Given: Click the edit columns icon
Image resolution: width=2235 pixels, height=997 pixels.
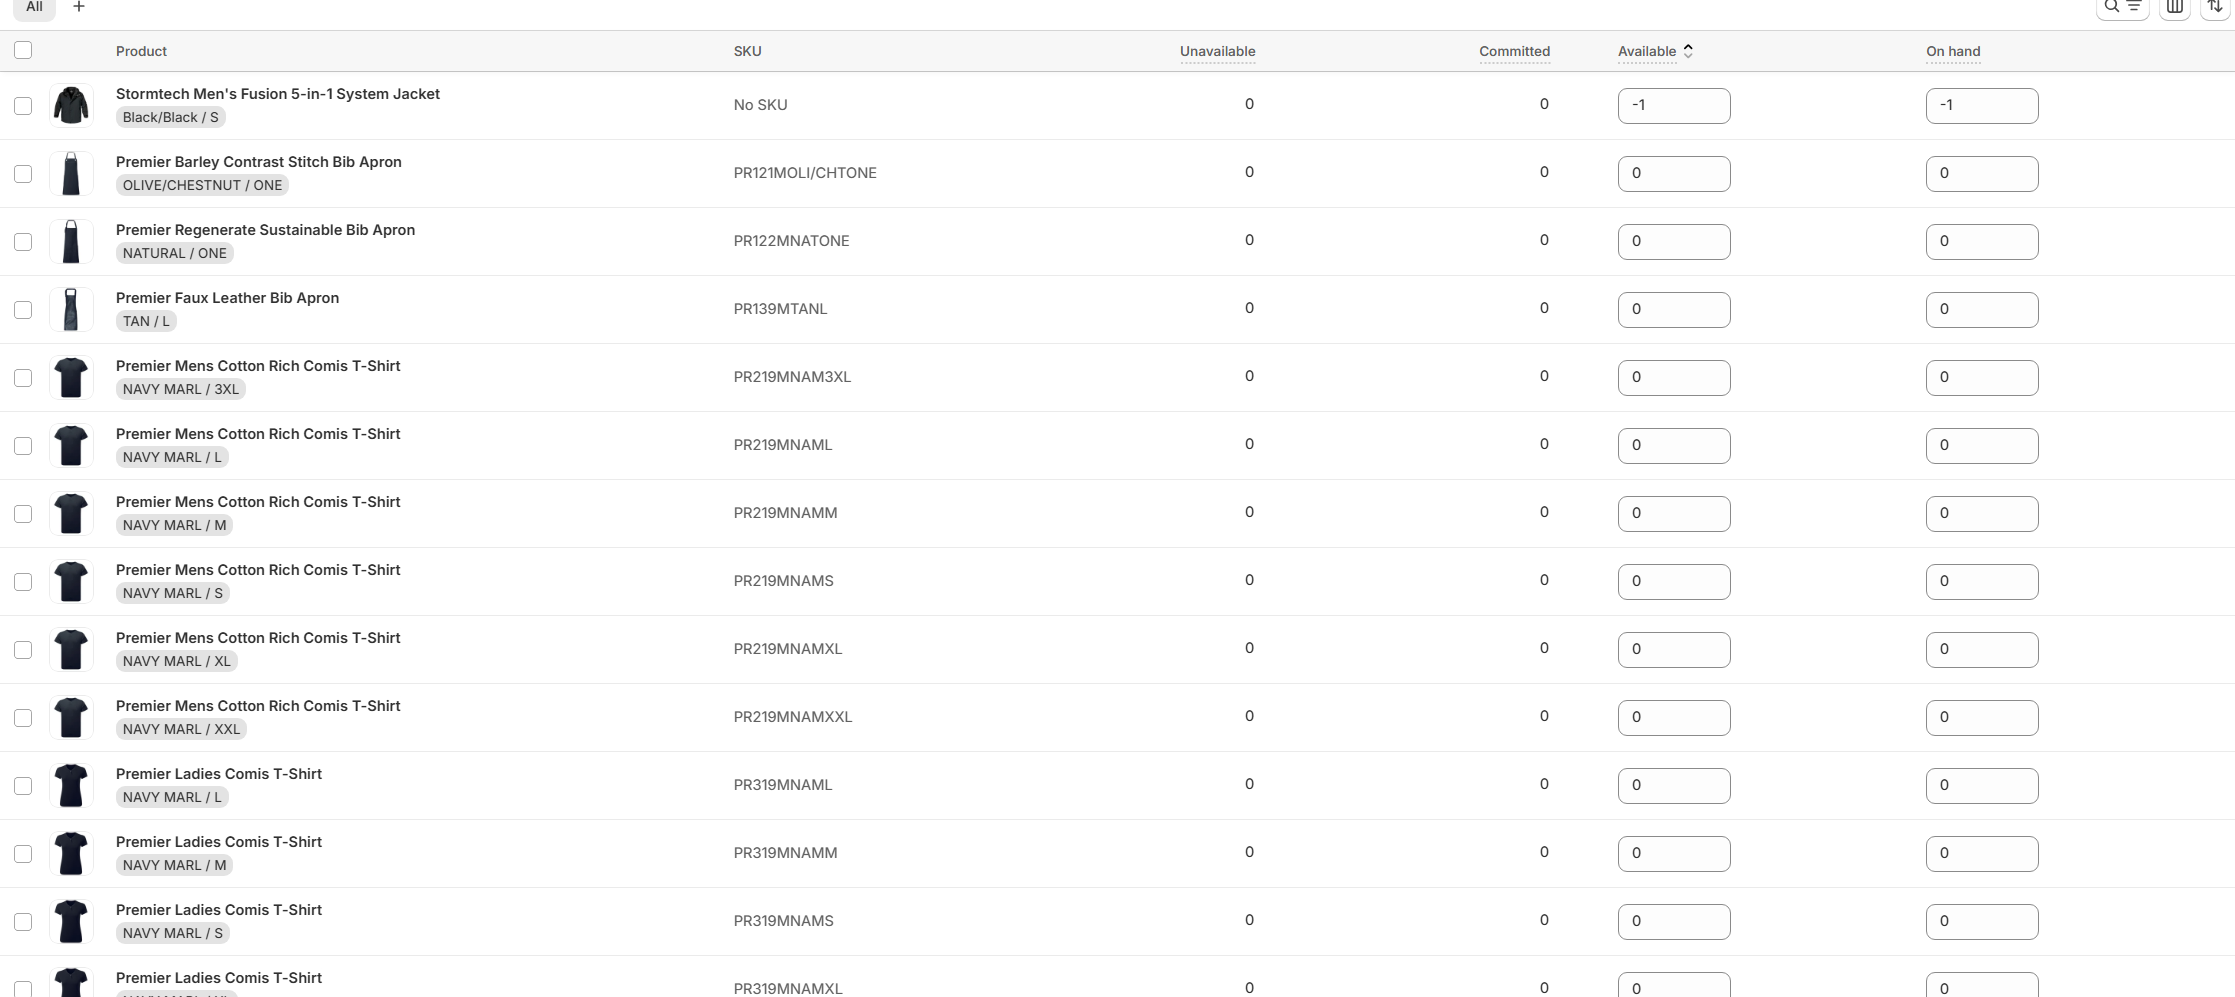Looking at the screenshot, I should [x=2174, y=7].
